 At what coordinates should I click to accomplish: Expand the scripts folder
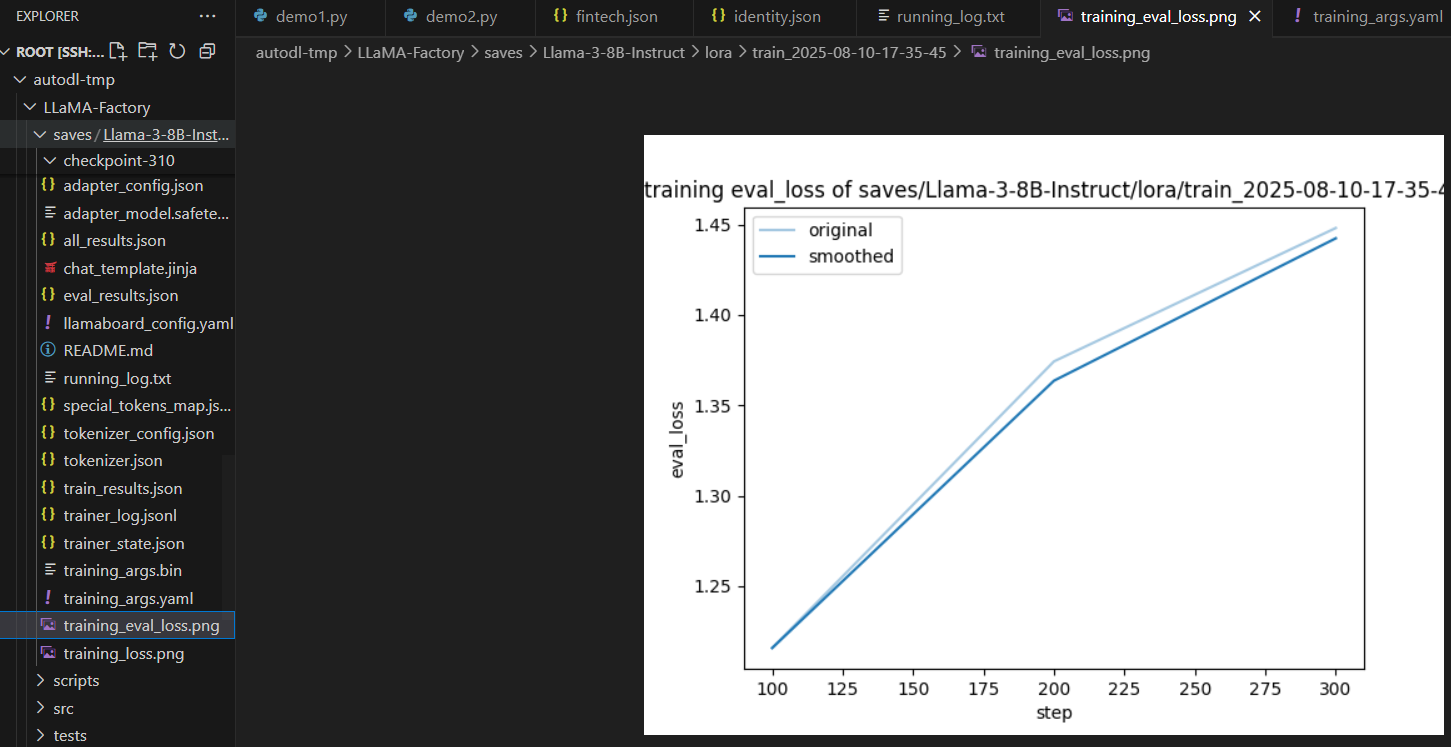(x=41, y=680)
